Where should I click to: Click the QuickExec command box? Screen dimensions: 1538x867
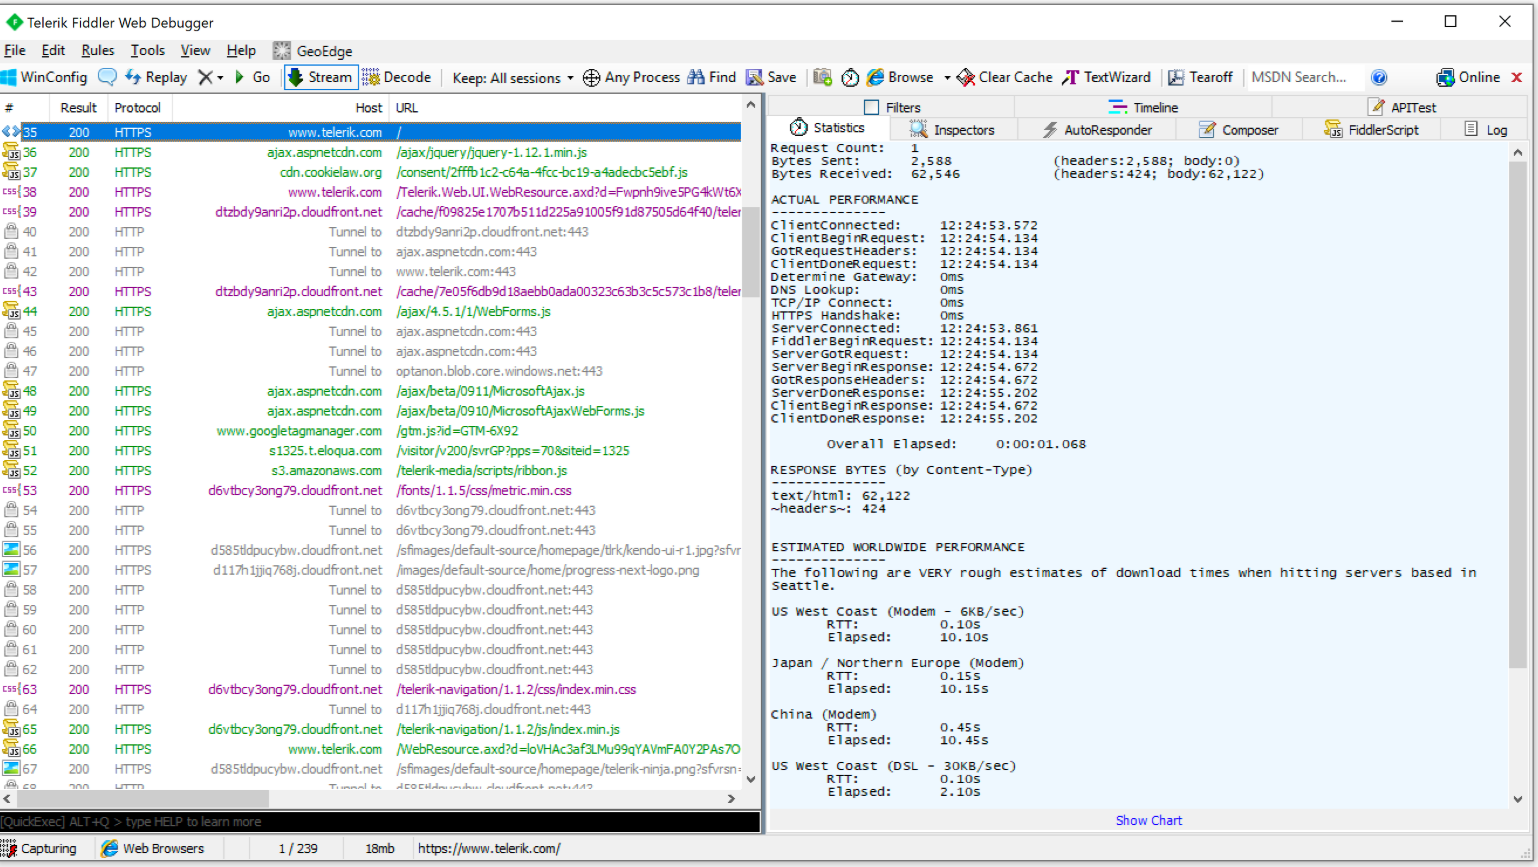380,822
